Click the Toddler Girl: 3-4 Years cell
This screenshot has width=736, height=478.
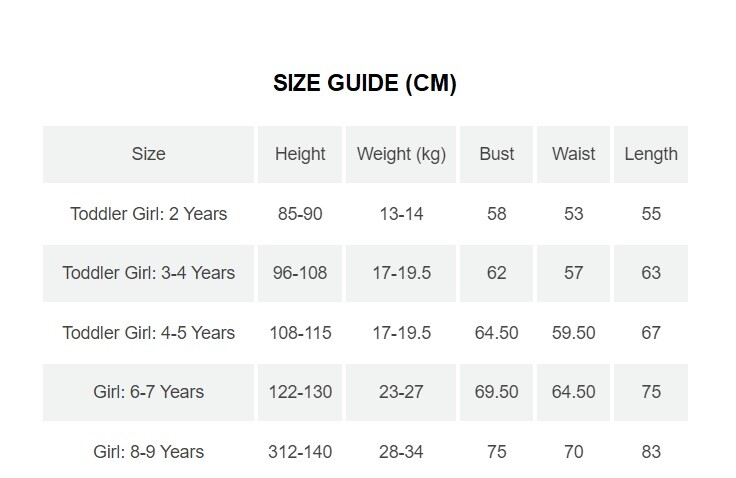click(x=148, y=273)
